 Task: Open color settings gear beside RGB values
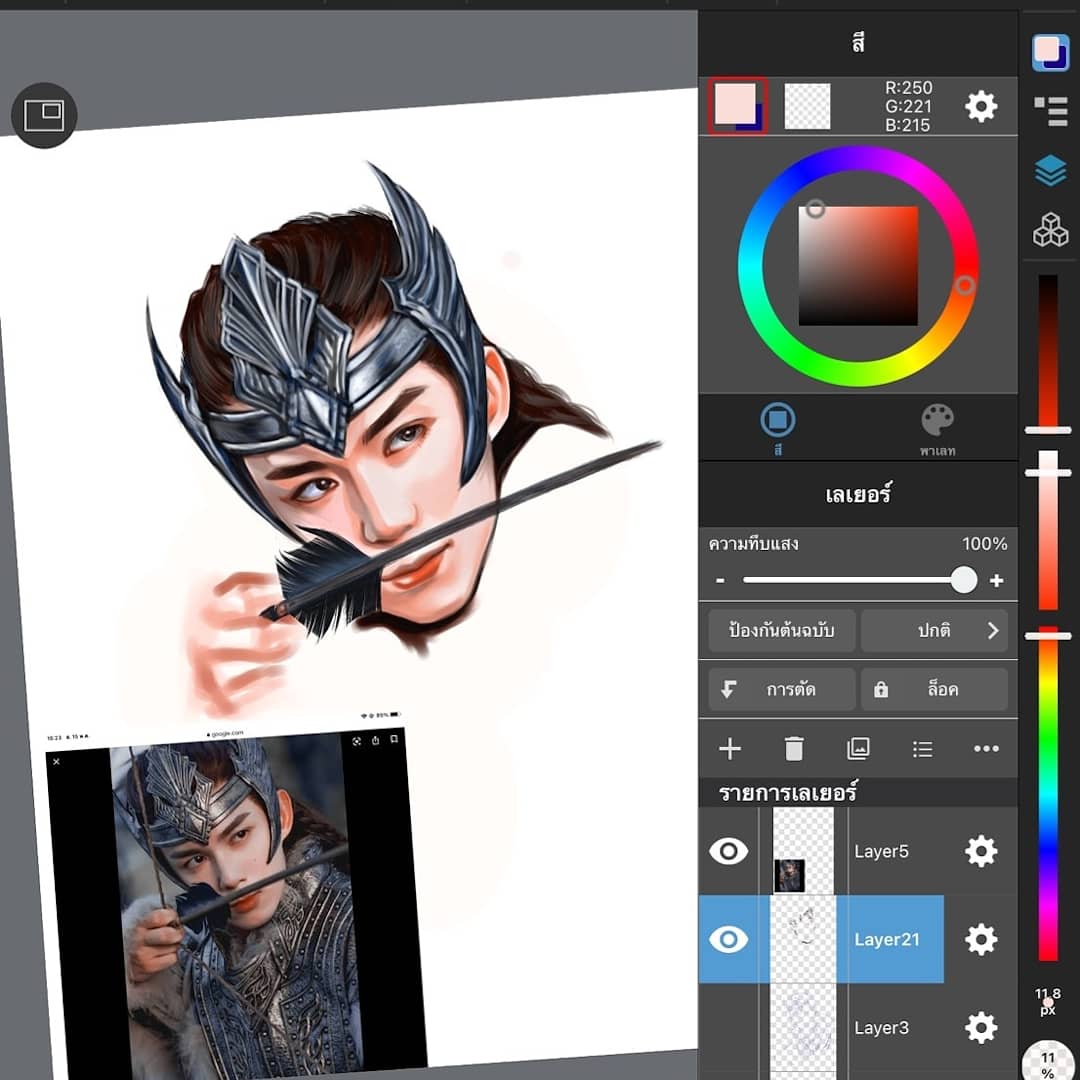click(x=981, y=107)
